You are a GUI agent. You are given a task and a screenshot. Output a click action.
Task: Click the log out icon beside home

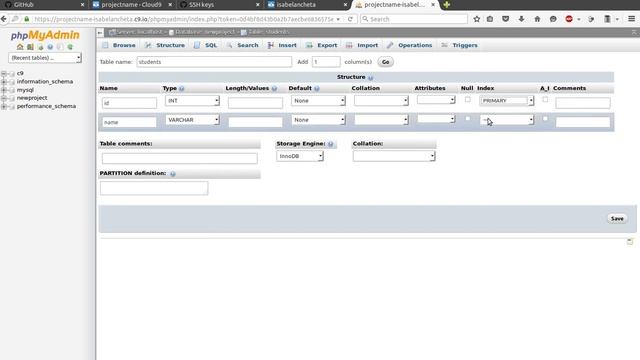tap(30, 47)
